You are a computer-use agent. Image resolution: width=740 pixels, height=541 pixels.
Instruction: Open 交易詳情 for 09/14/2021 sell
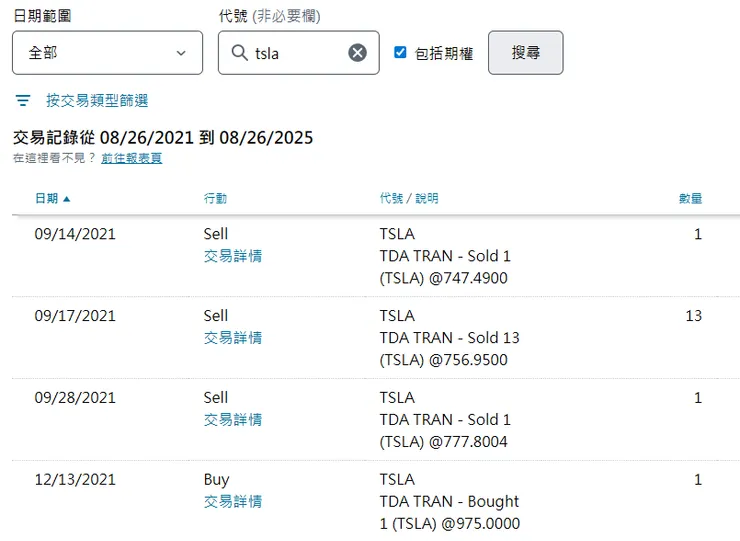pyautogui.click(x=233, y=256)
